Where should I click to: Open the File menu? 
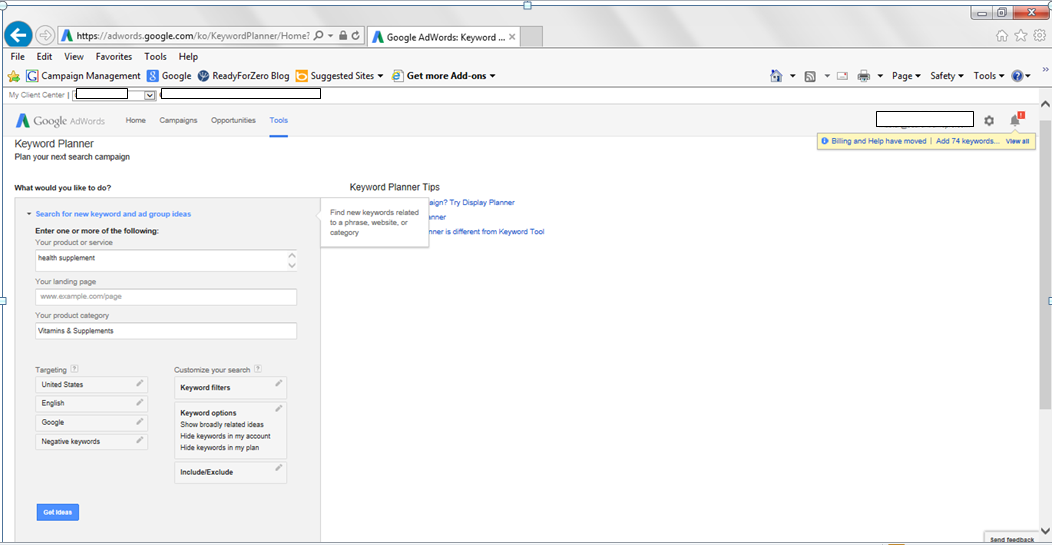[17, 57]
